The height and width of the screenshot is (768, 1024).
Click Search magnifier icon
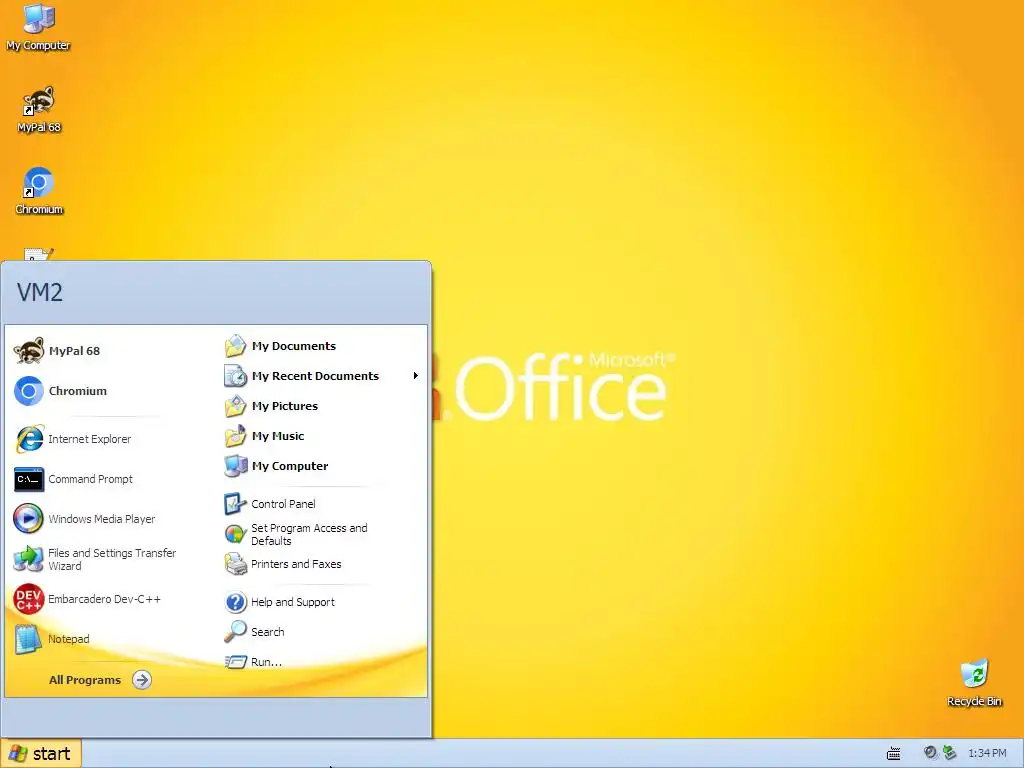[235, 632]
